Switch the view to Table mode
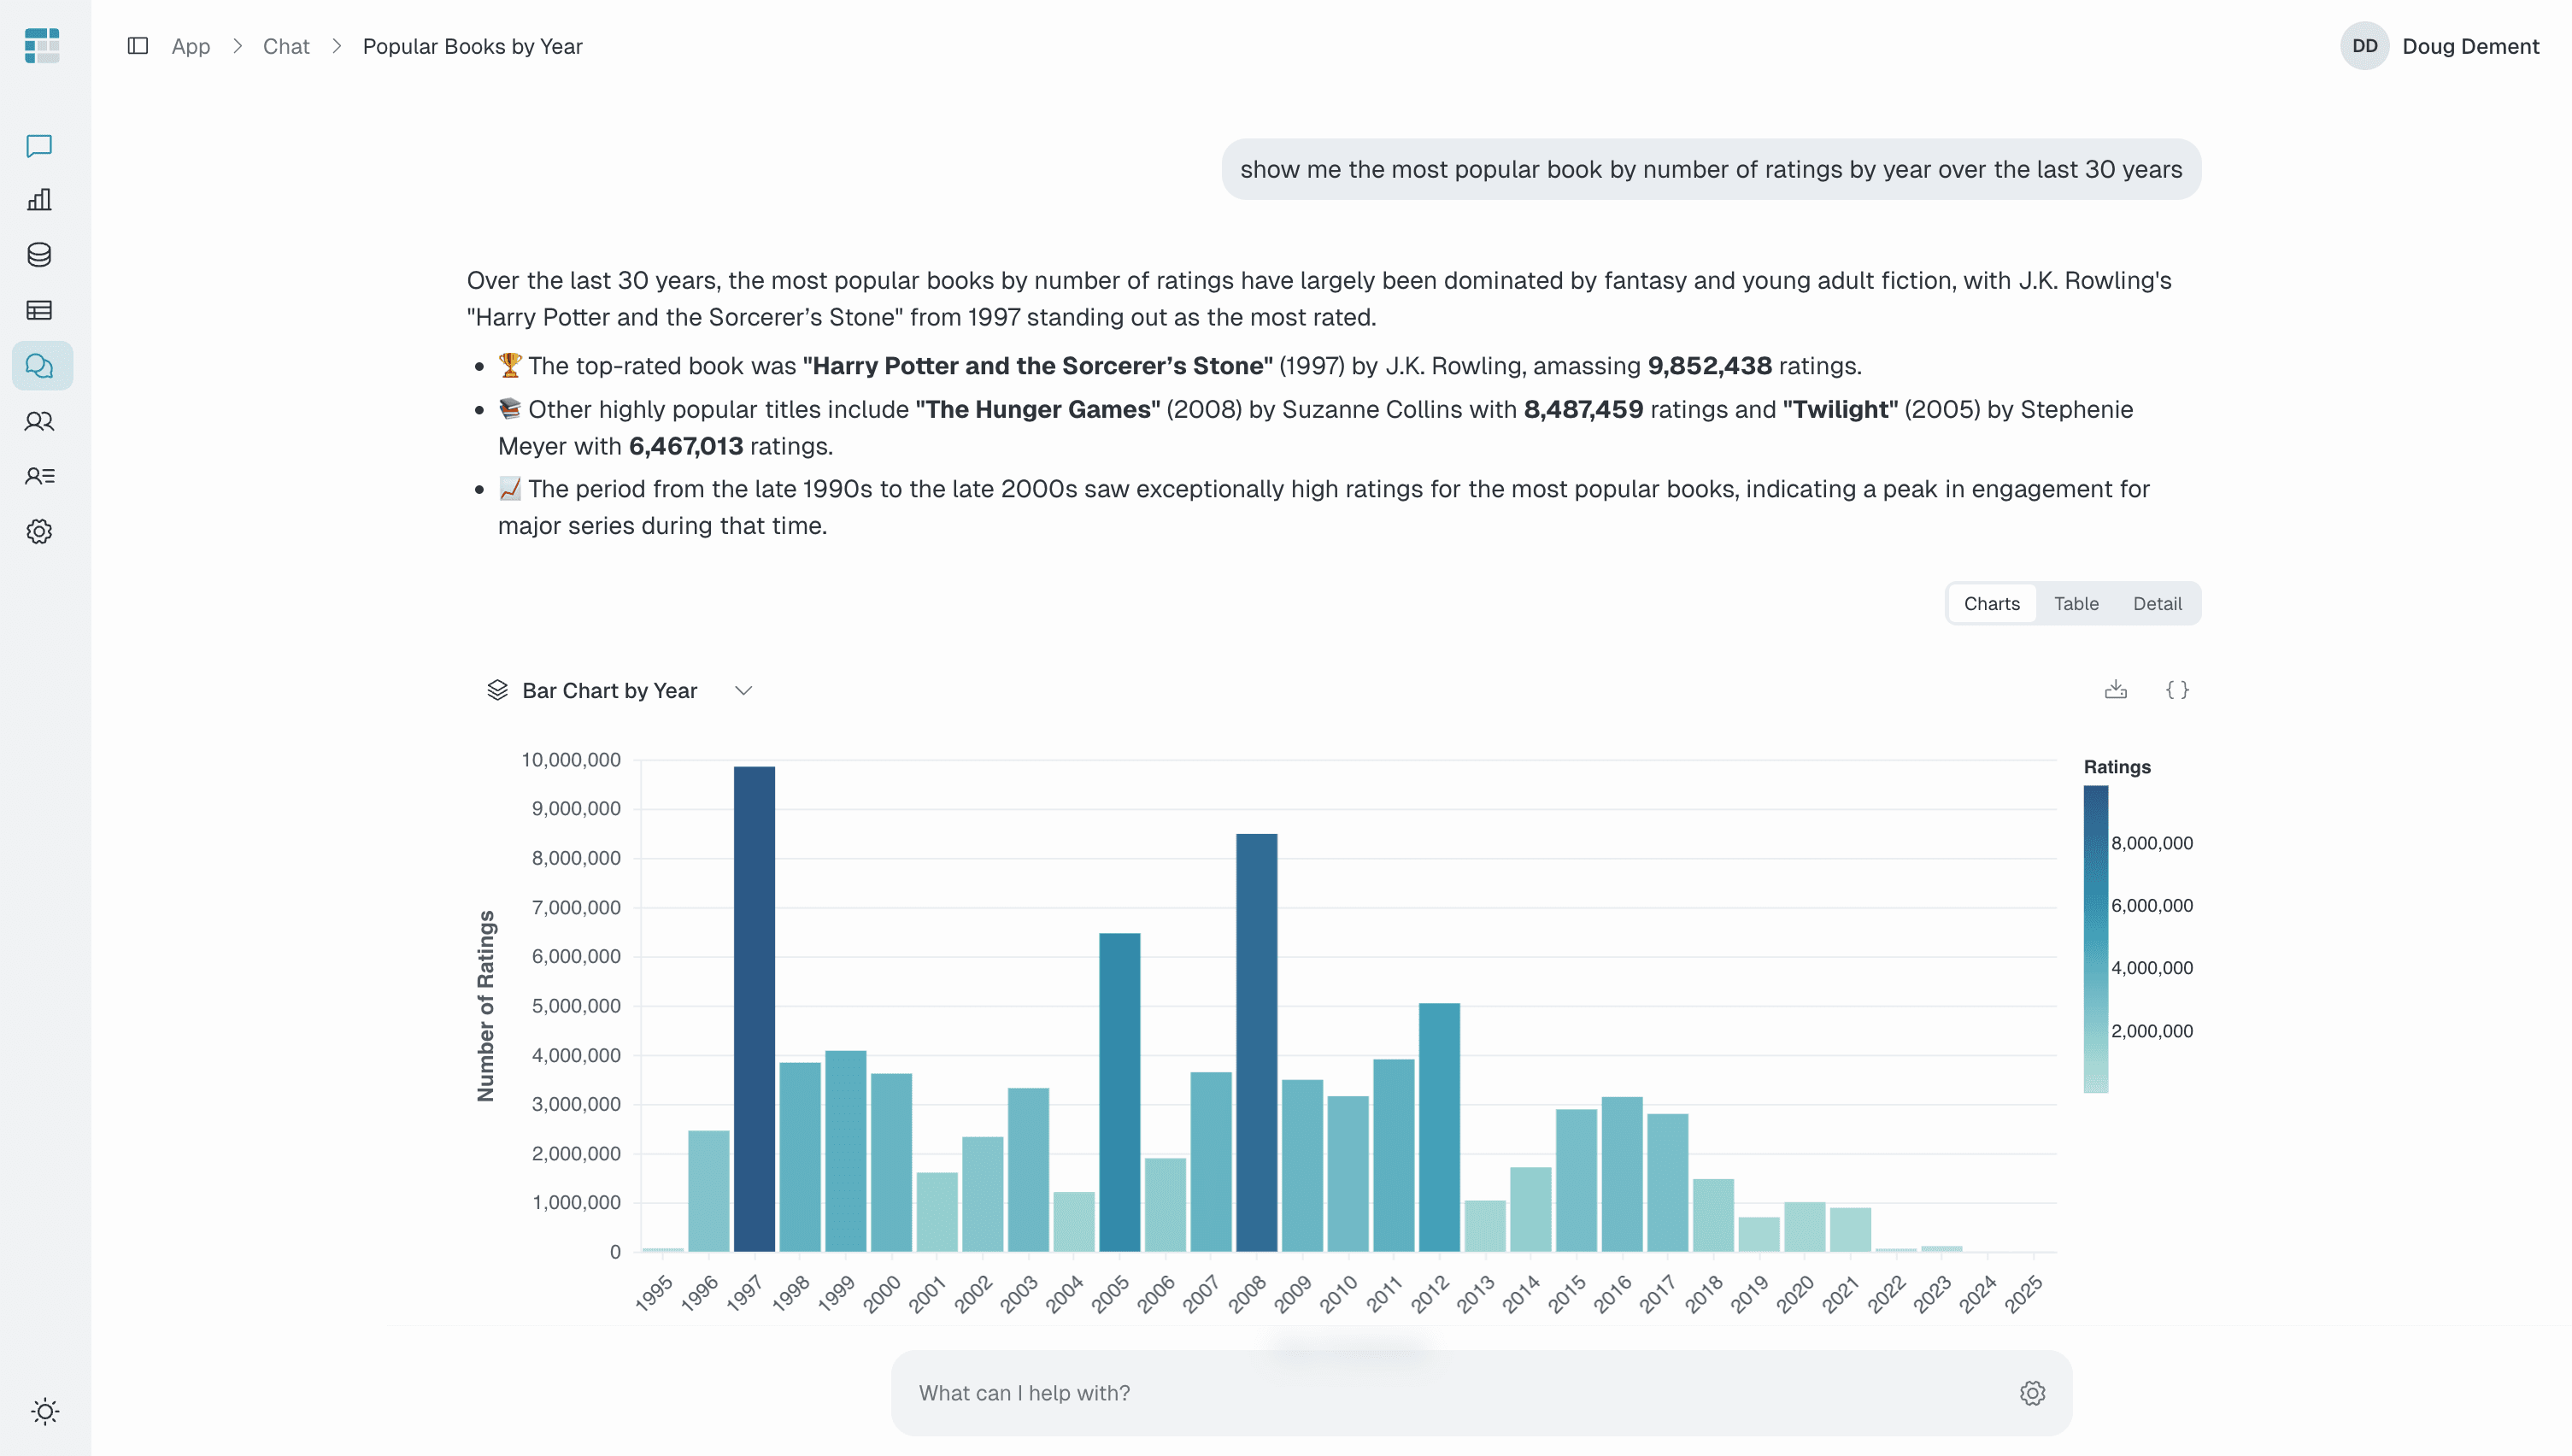 click(x=2076, y=603)
